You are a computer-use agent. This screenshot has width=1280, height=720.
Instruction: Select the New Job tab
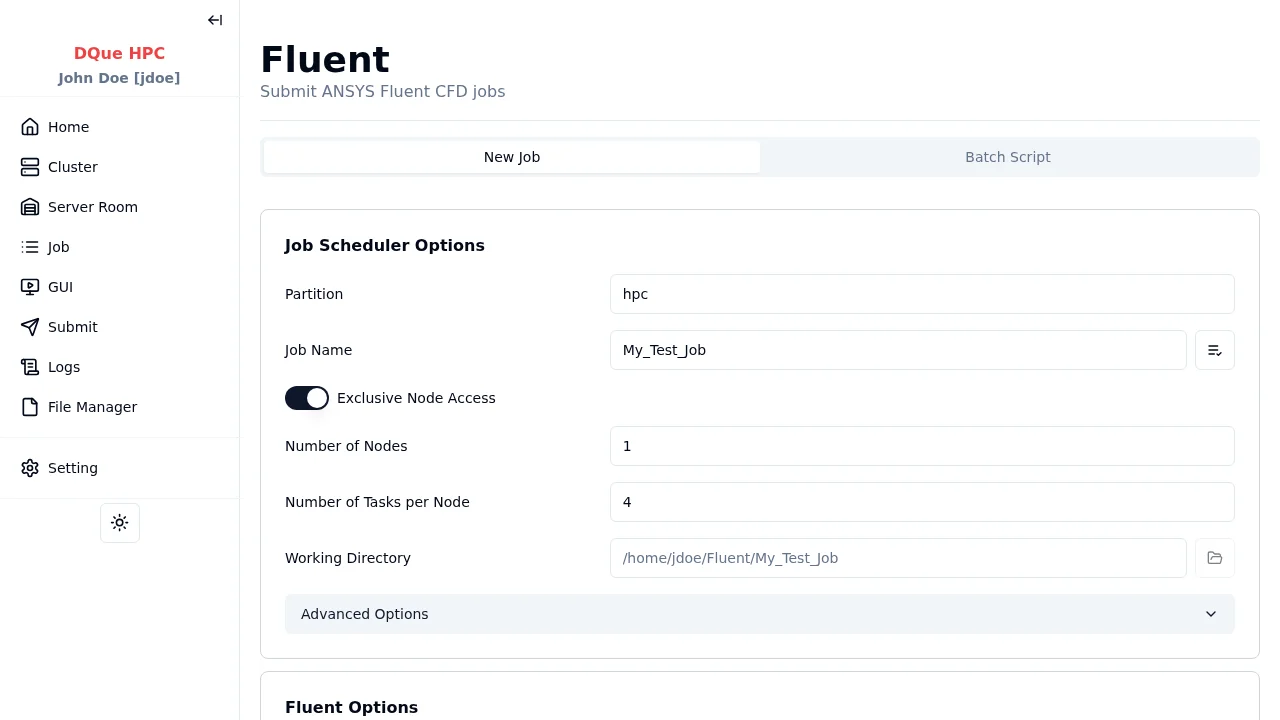point(511,157)
